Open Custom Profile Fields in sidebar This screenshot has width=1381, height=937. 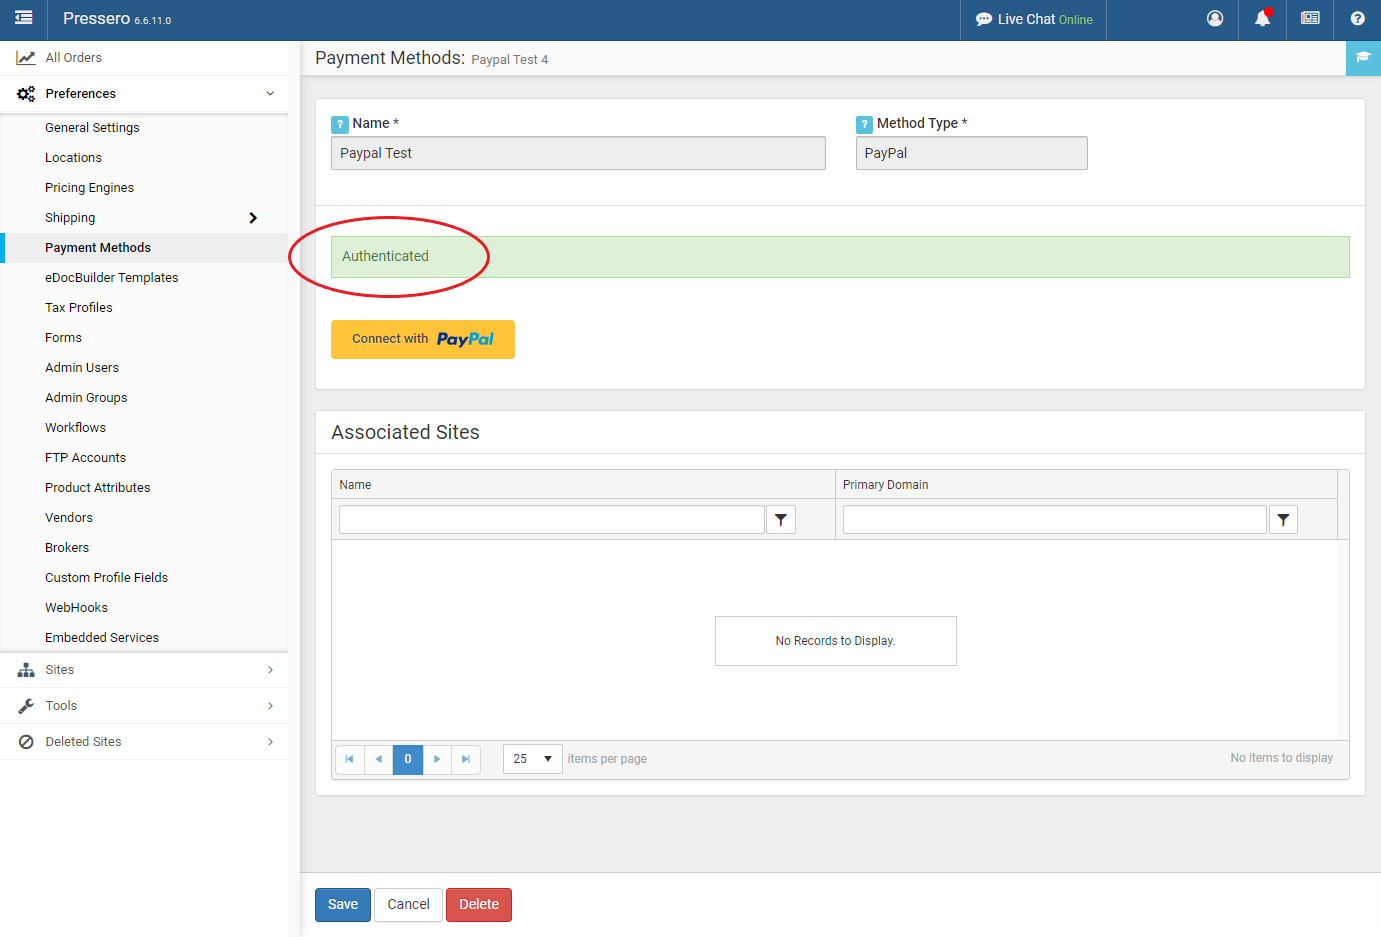pyautogui.click(x=106, y=578)
